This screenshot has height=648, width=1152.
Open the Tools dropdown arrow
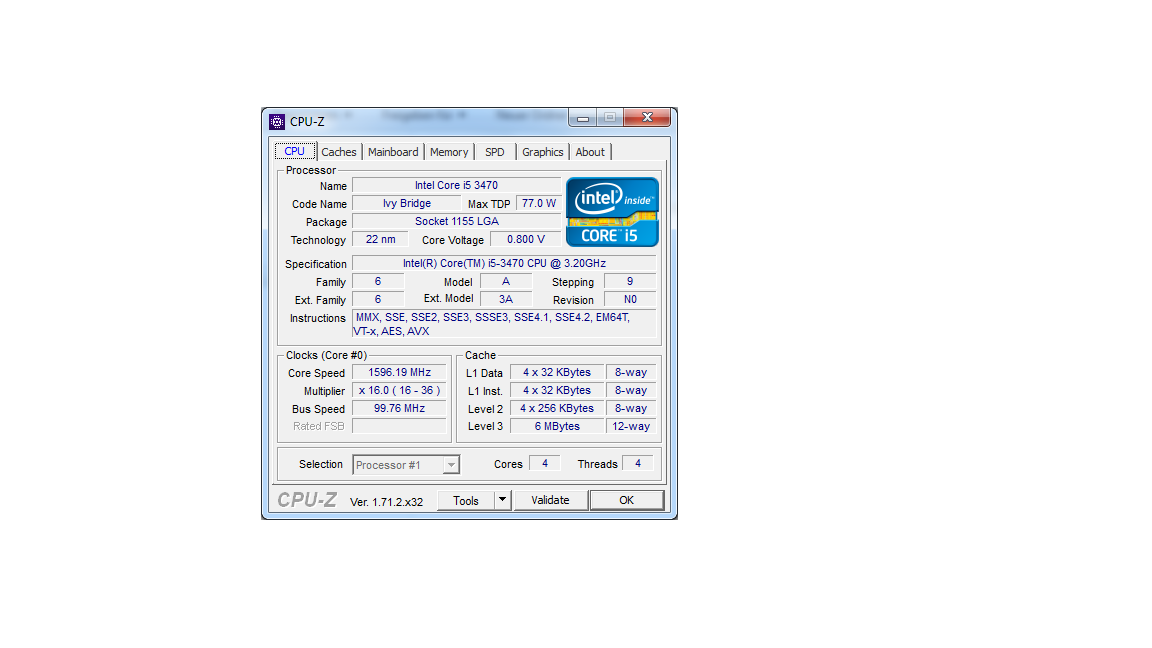(503, 500)
